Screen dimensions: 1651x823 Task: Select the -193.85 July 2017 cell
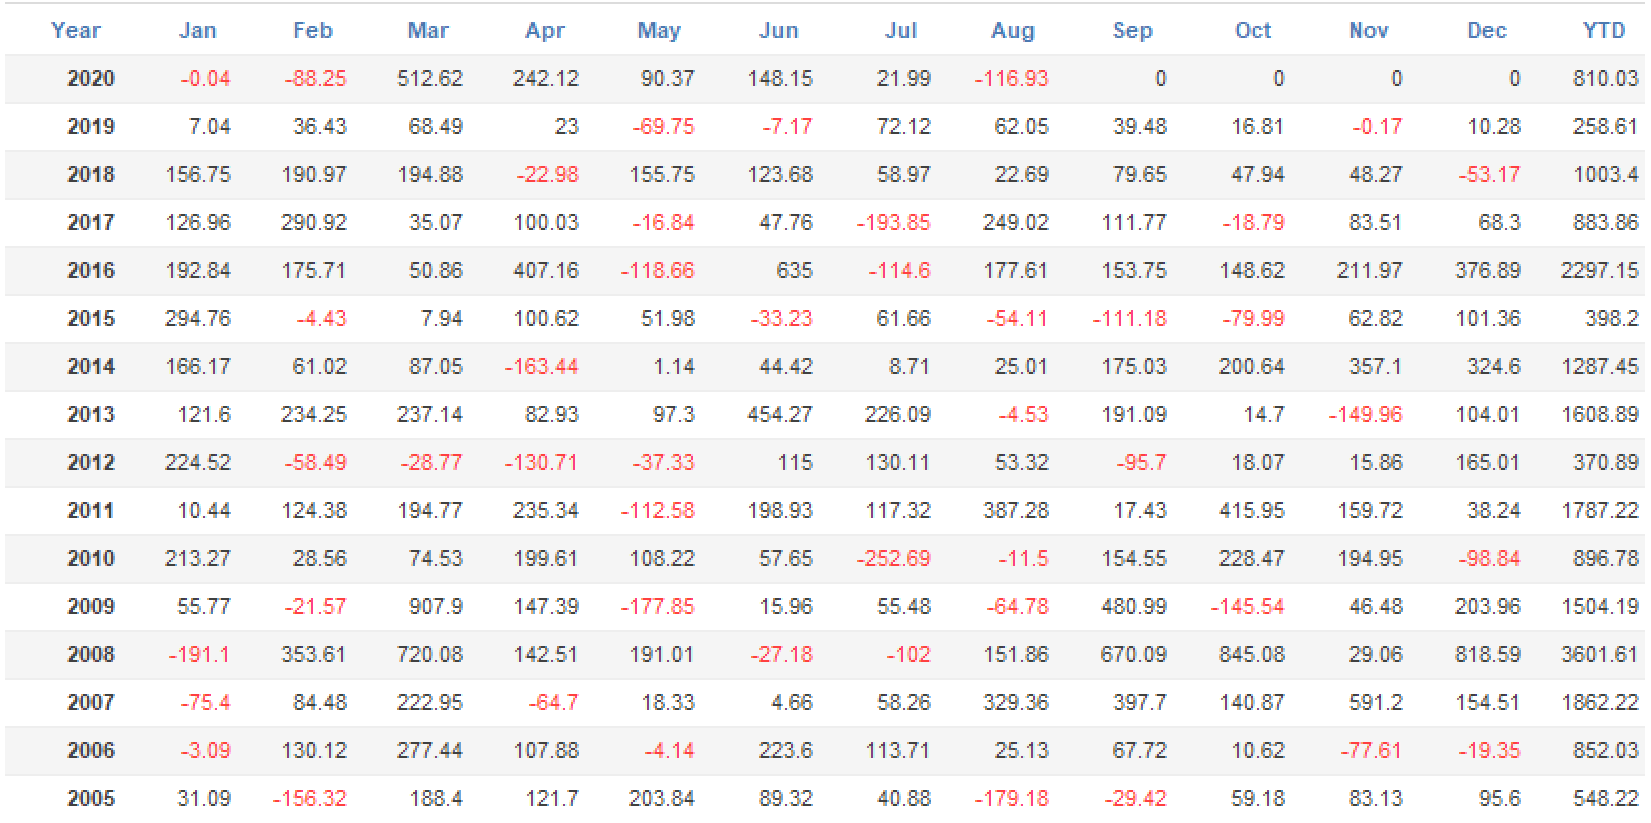[x=893, y=223]
